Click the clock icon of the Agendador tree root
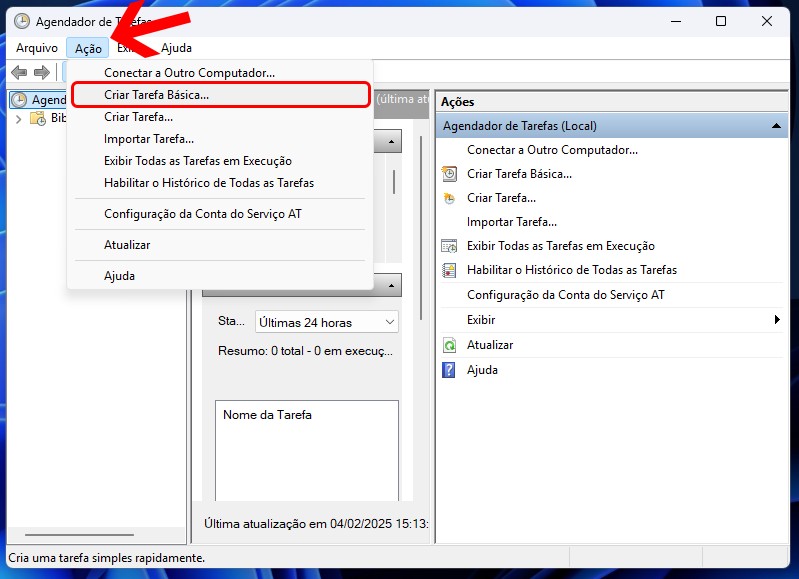799x579 pixels. 19,100
